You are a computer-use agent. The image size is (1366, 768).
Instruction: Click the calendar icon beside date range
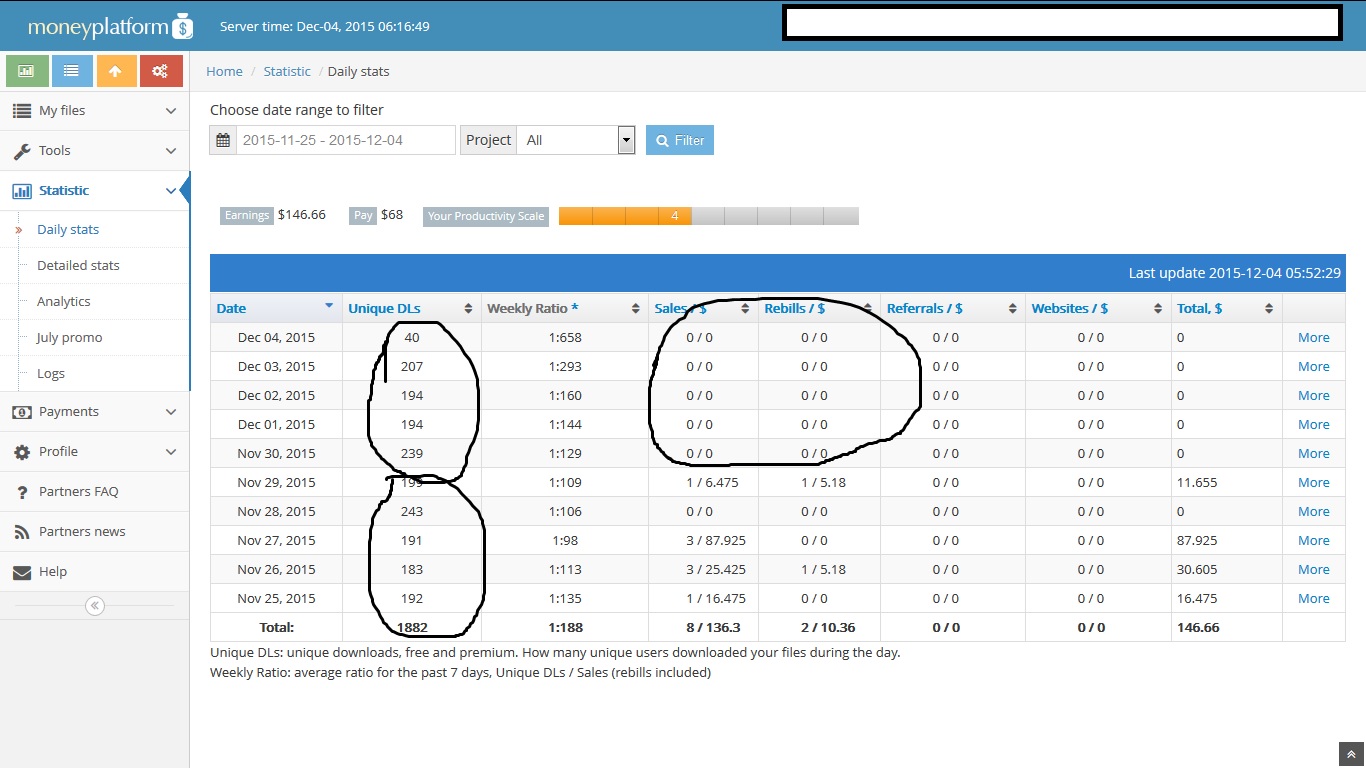coord(223,140)
